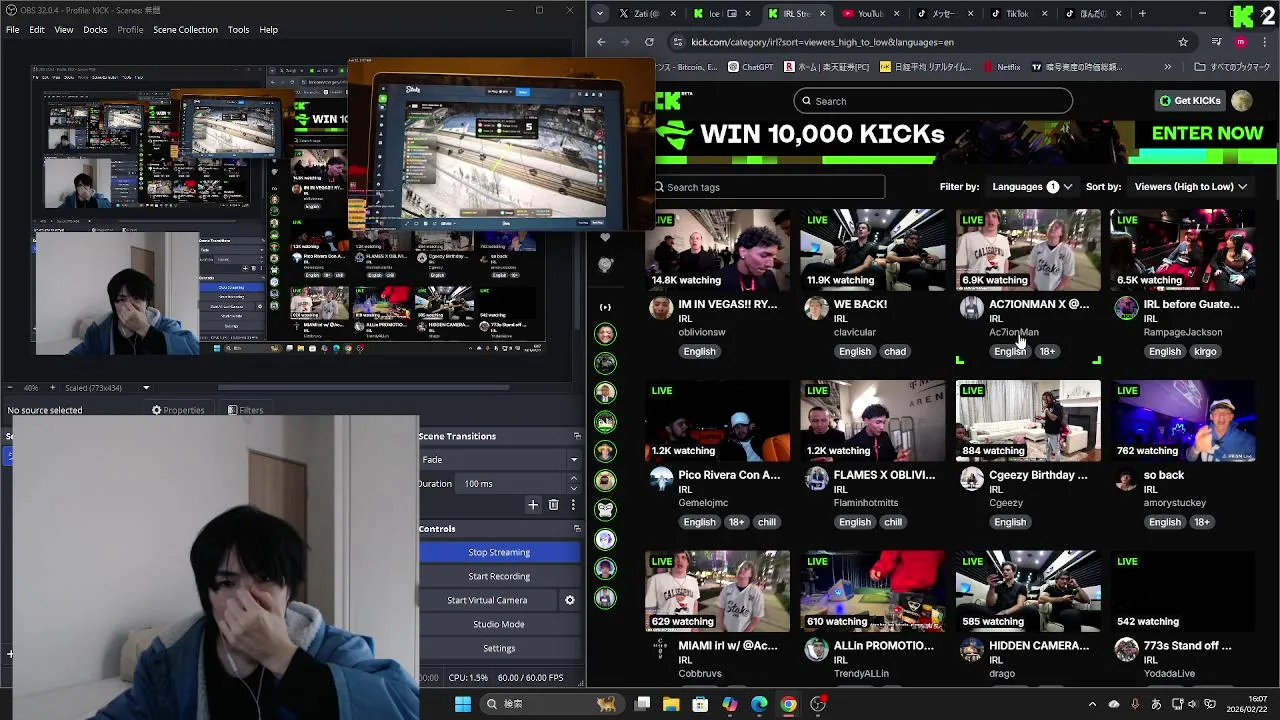Image resolution: width=1280 pixels, height=720 pixels.
Task: Click the Kick Search field
Action: pos(934,101)
